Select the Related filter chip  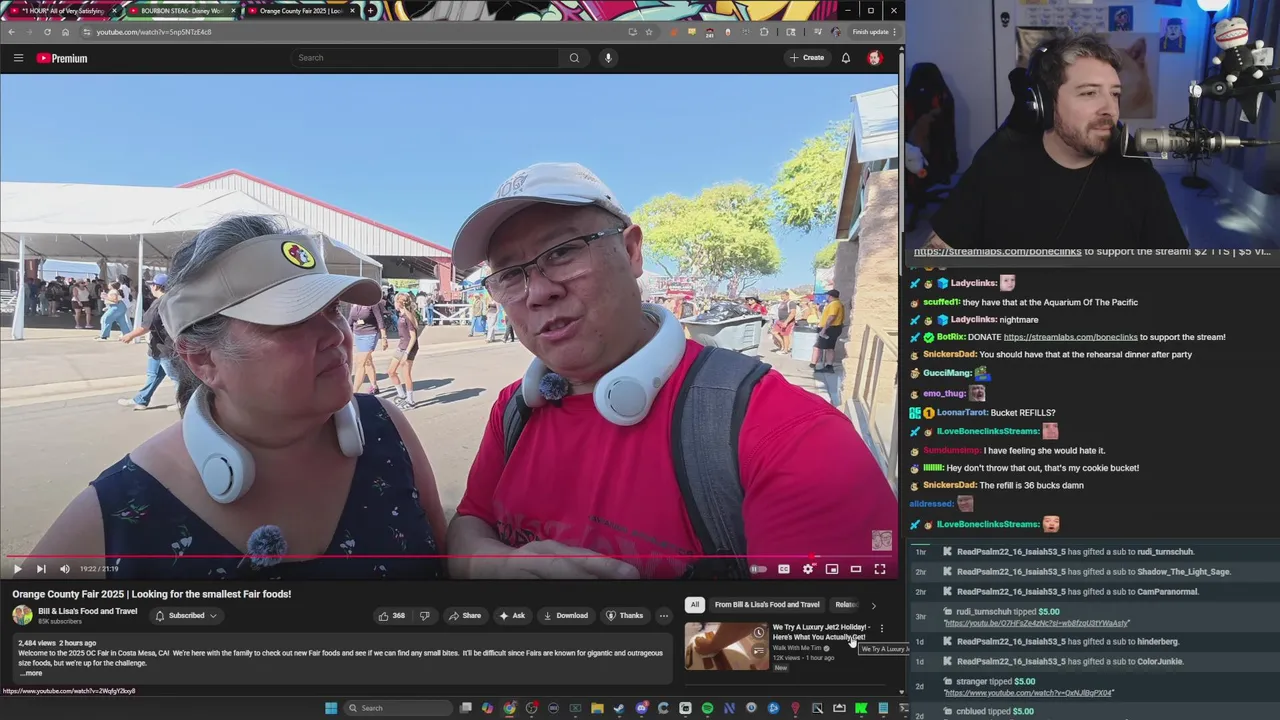847,604
